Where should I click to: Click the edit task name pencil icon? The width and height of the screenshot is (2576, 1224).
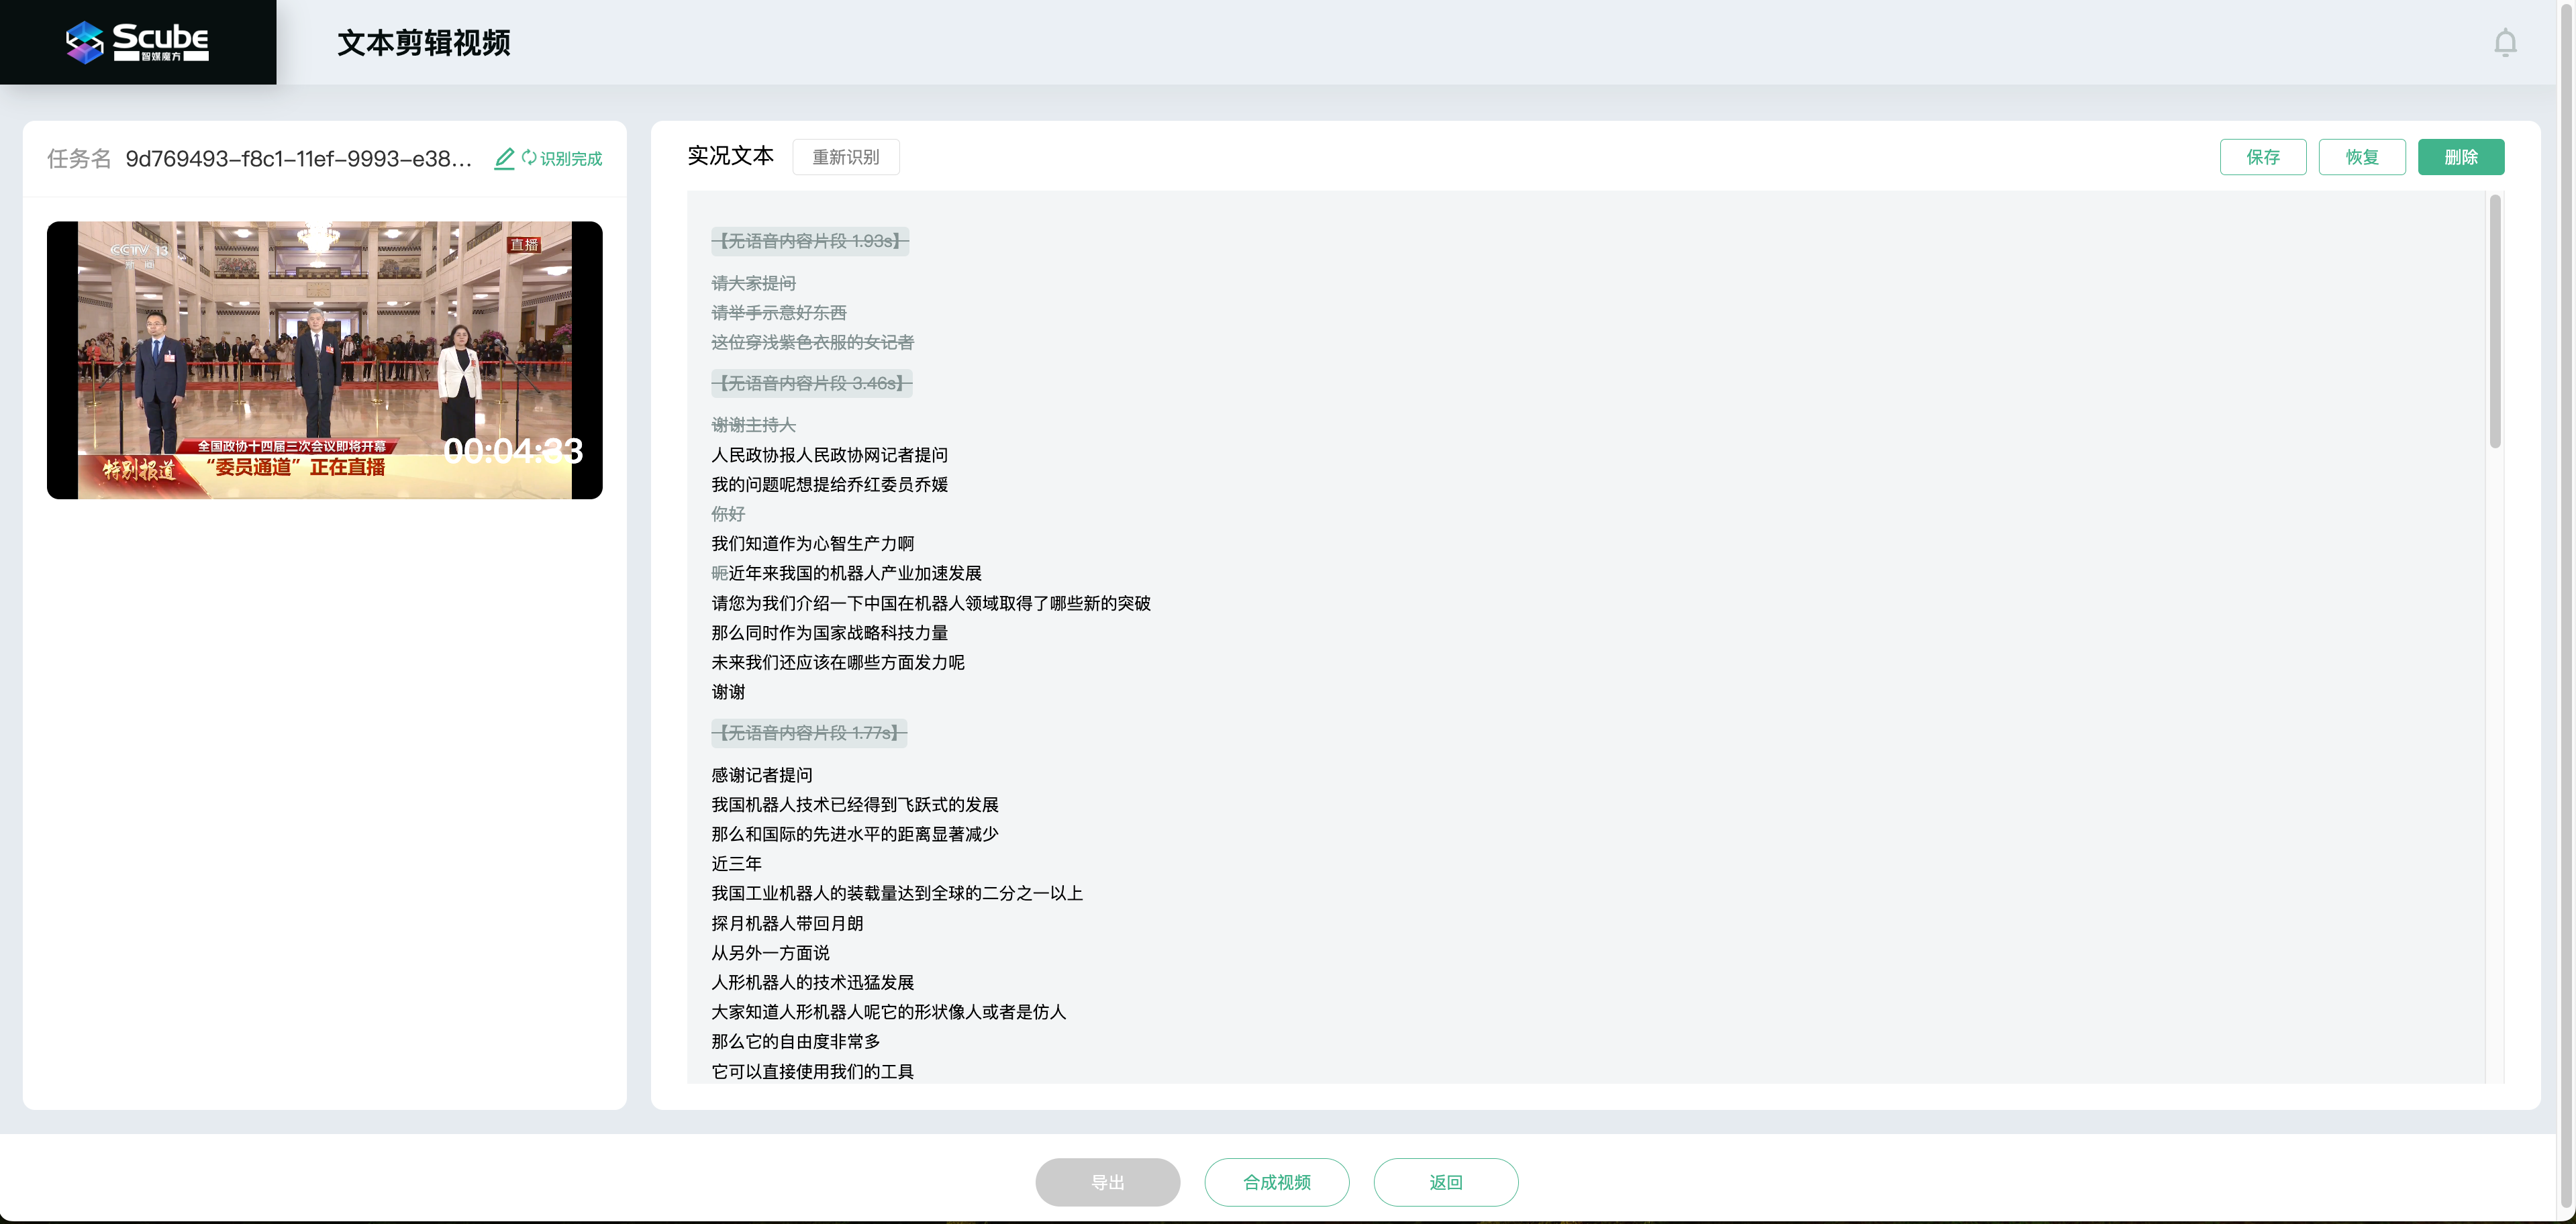click(x=504, y=158)
